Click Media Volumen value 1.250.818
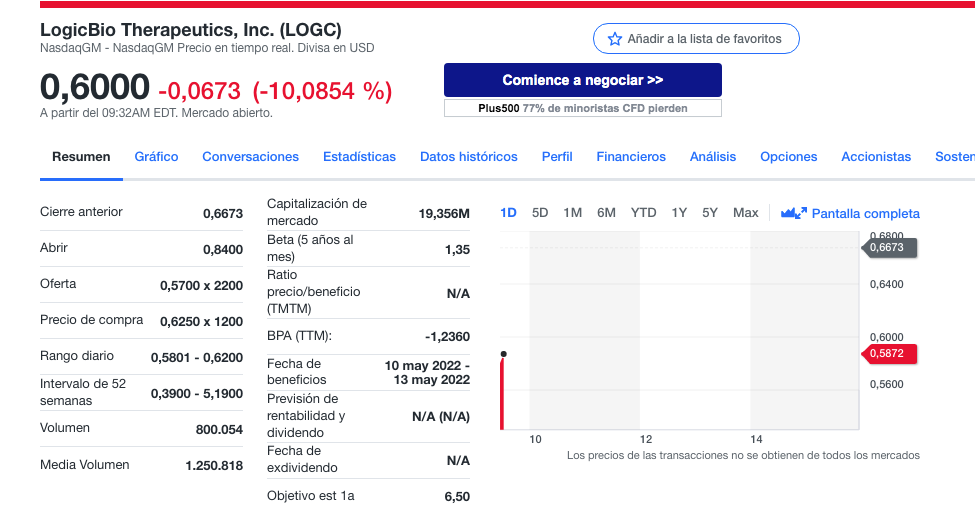 [x=214, y=465]
